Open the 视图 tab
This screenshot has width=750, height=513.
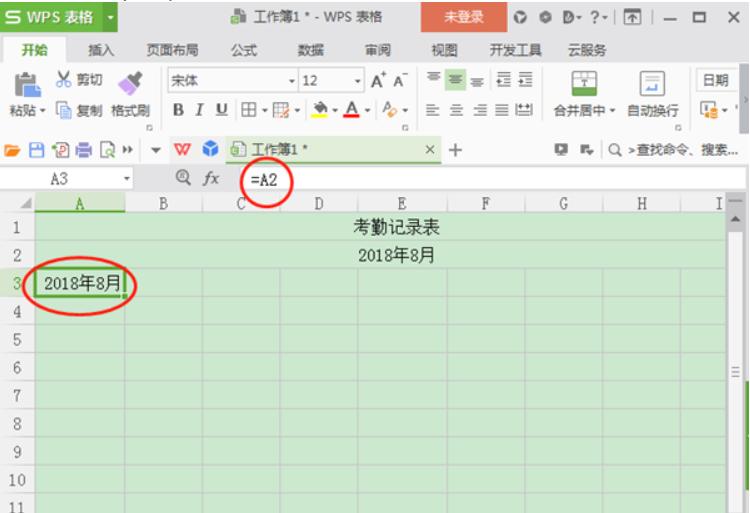[444, 50]
